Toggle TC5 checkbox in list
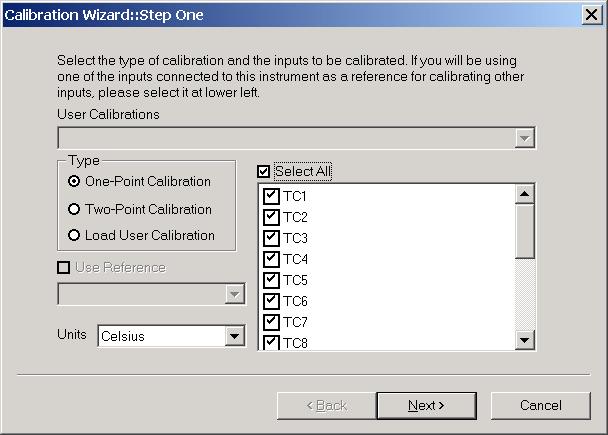The image size is (608, 435). 271,280
